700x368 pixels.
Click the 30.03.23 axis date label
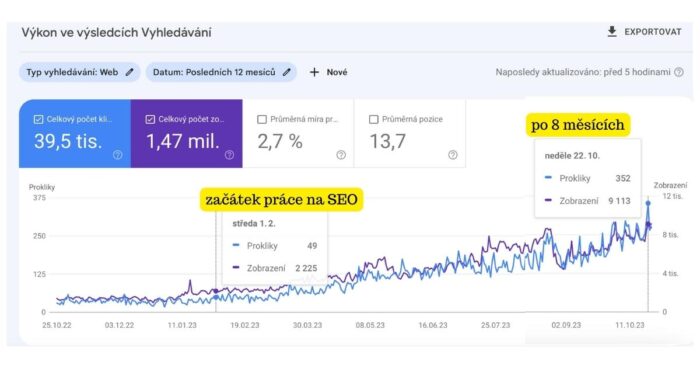pos(307,325)
